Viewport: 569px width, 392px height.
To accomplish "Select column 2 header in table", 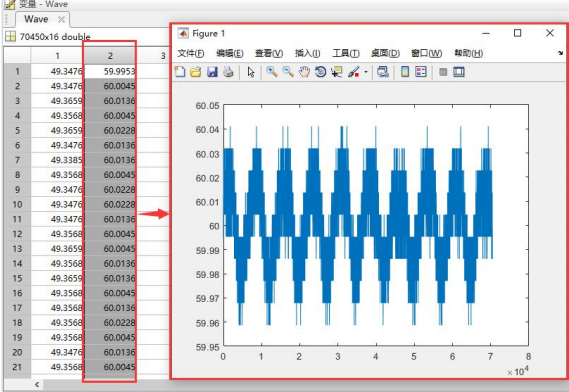I will 110,56.
